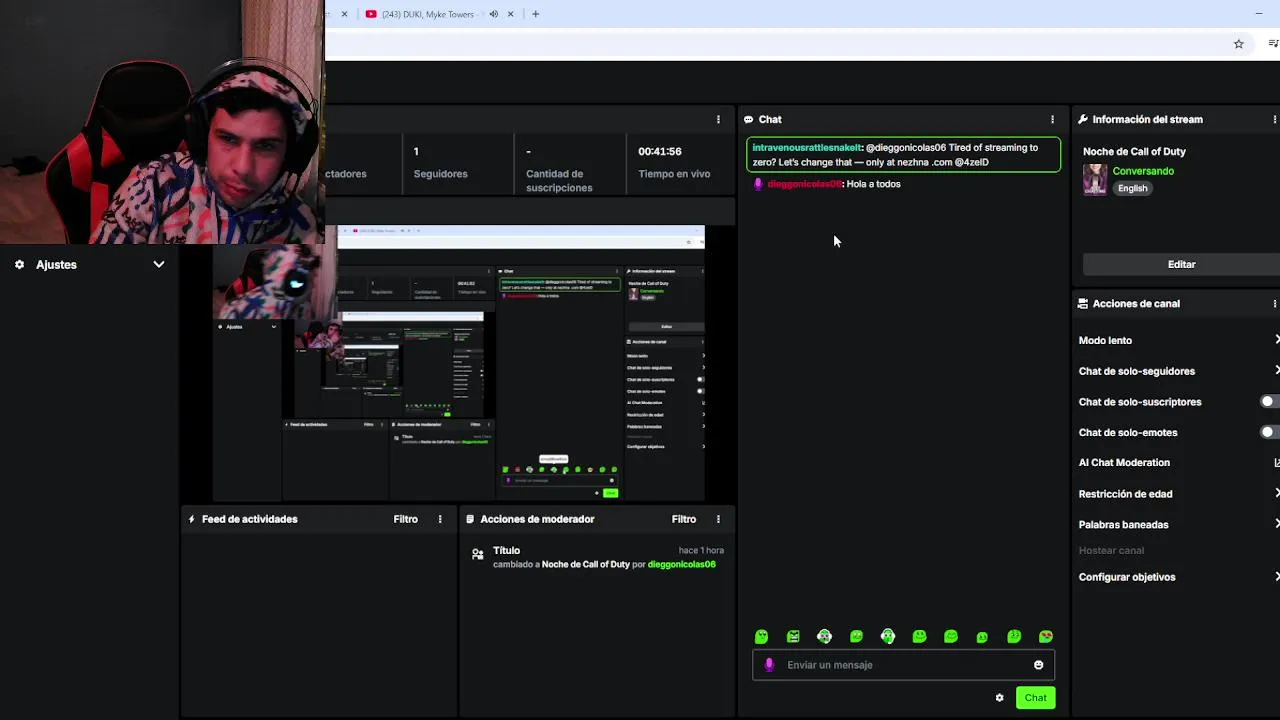Click dieggonicolas06 username in chat
This screenshot has width=1280, height=720.
pyautogui.click(x=804, y=184)
